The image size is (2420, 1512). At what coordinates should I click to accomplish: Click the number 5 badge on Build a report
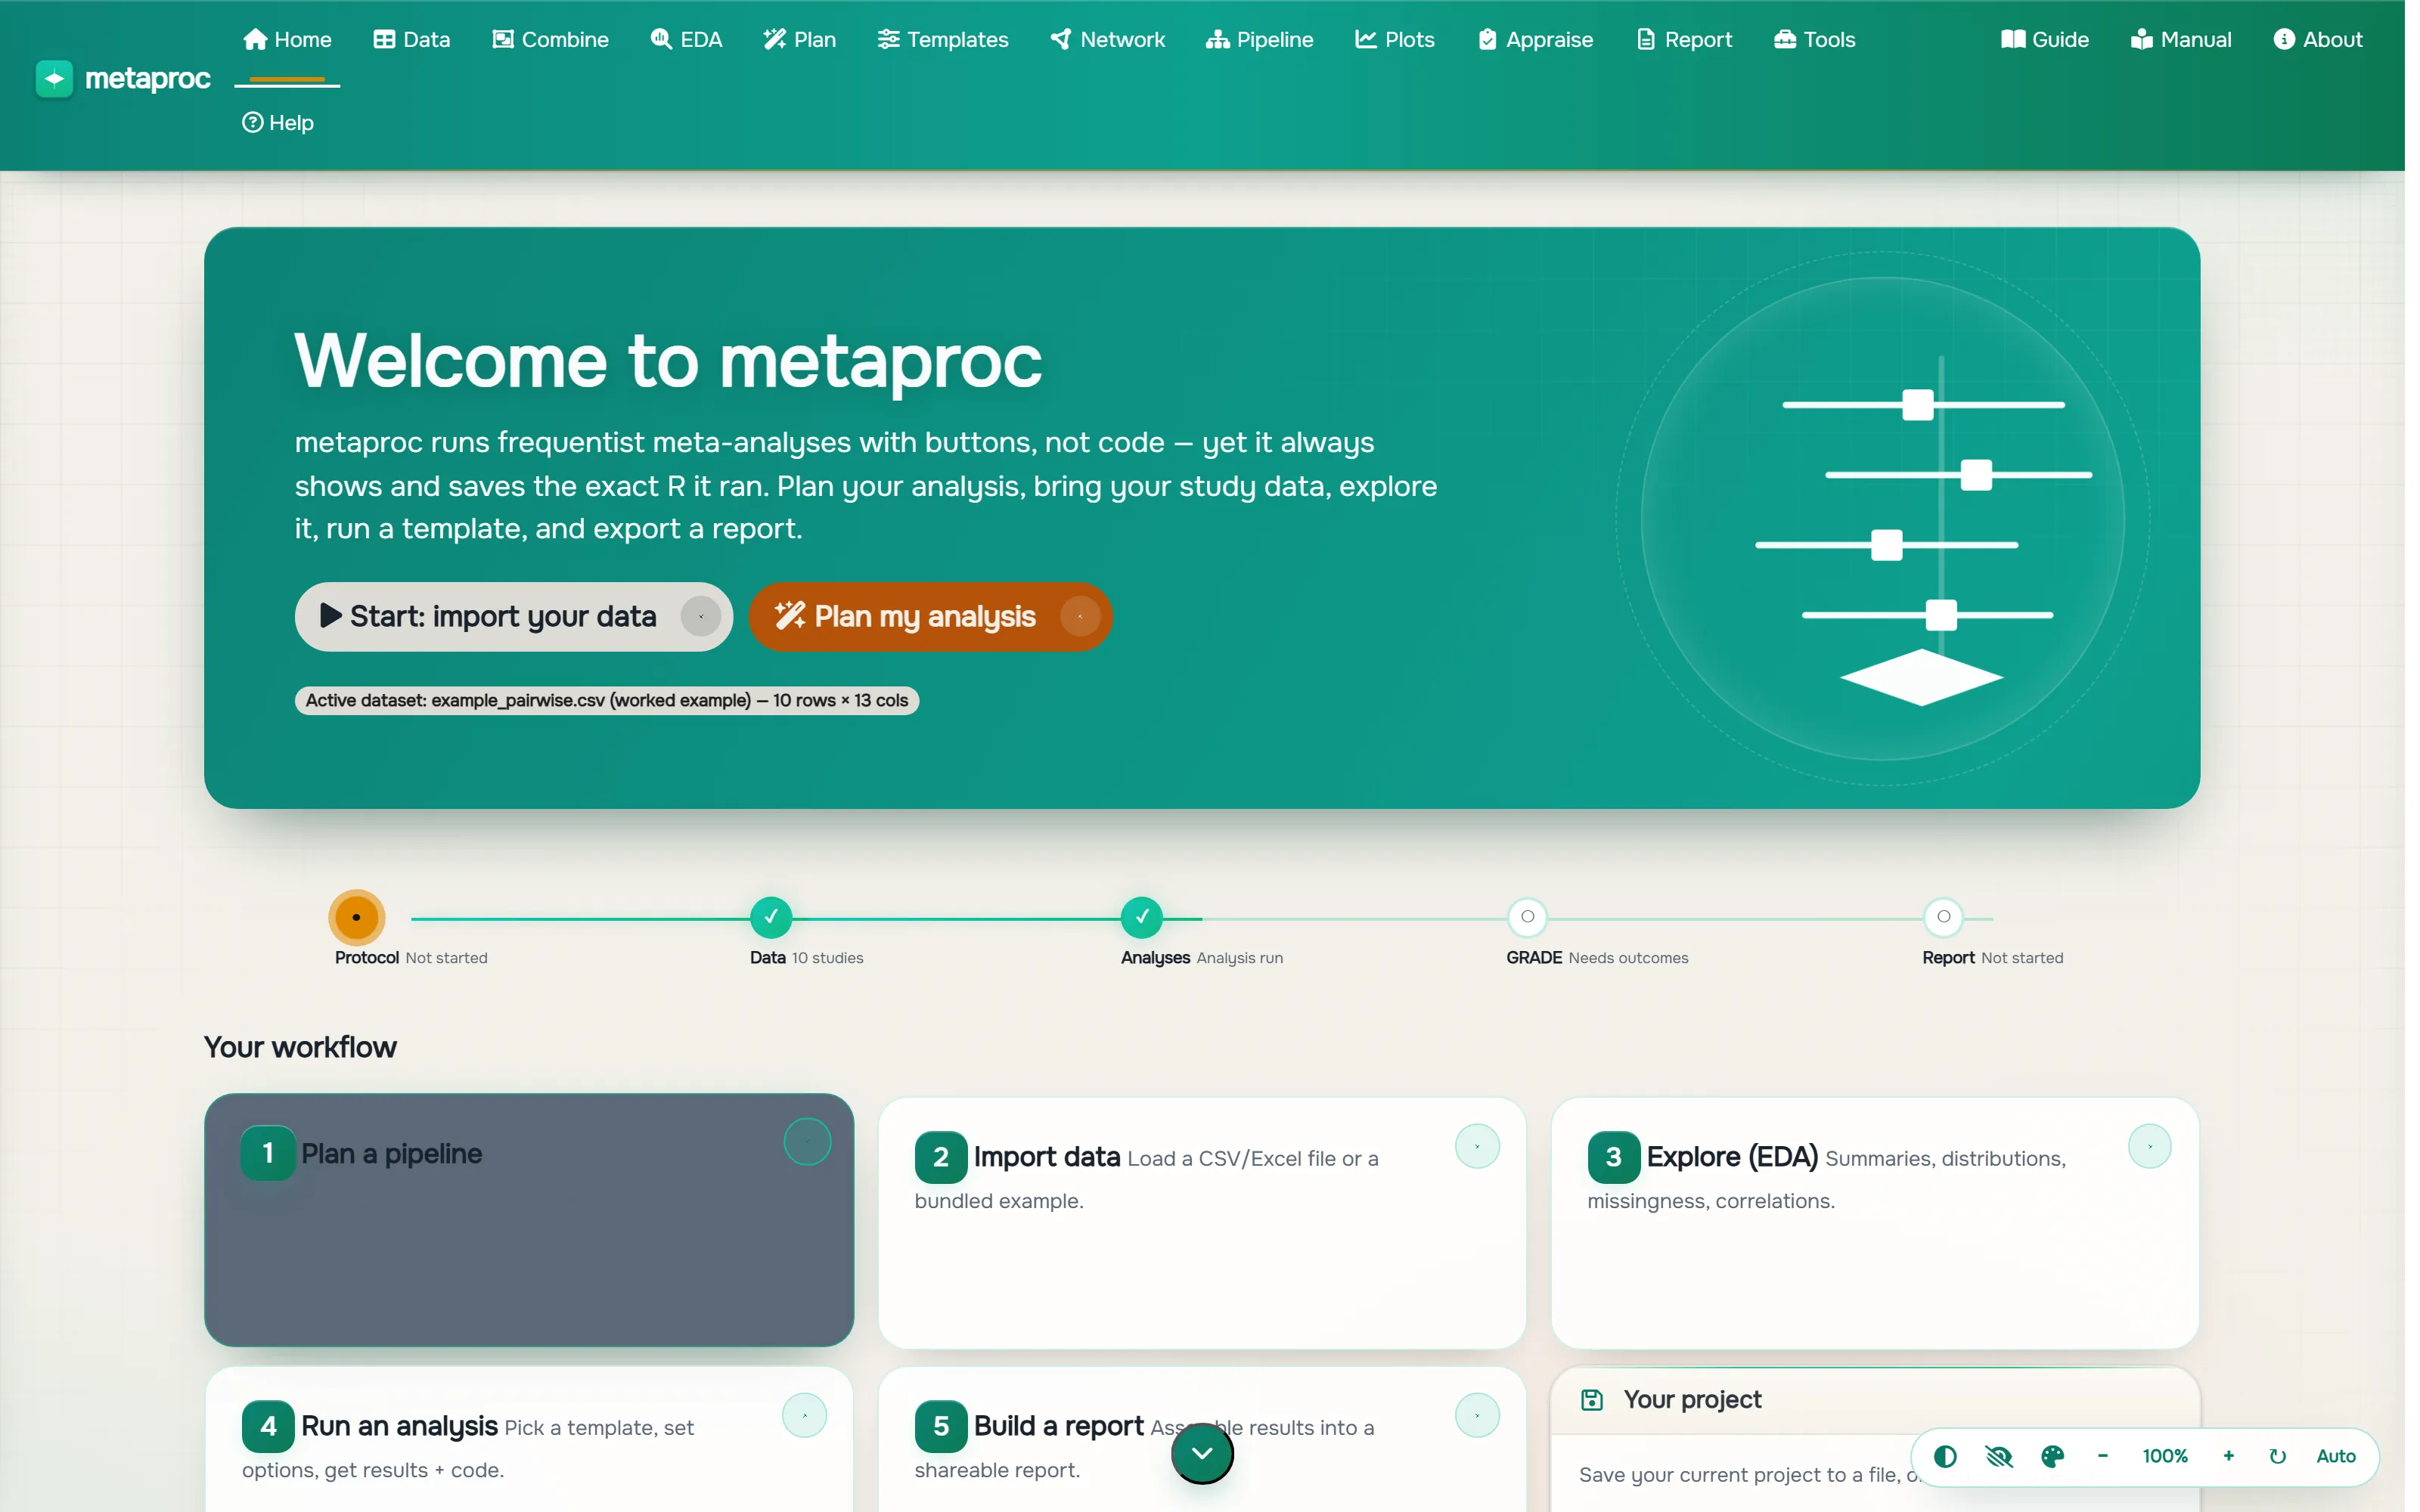click(x=941, y=1426)
